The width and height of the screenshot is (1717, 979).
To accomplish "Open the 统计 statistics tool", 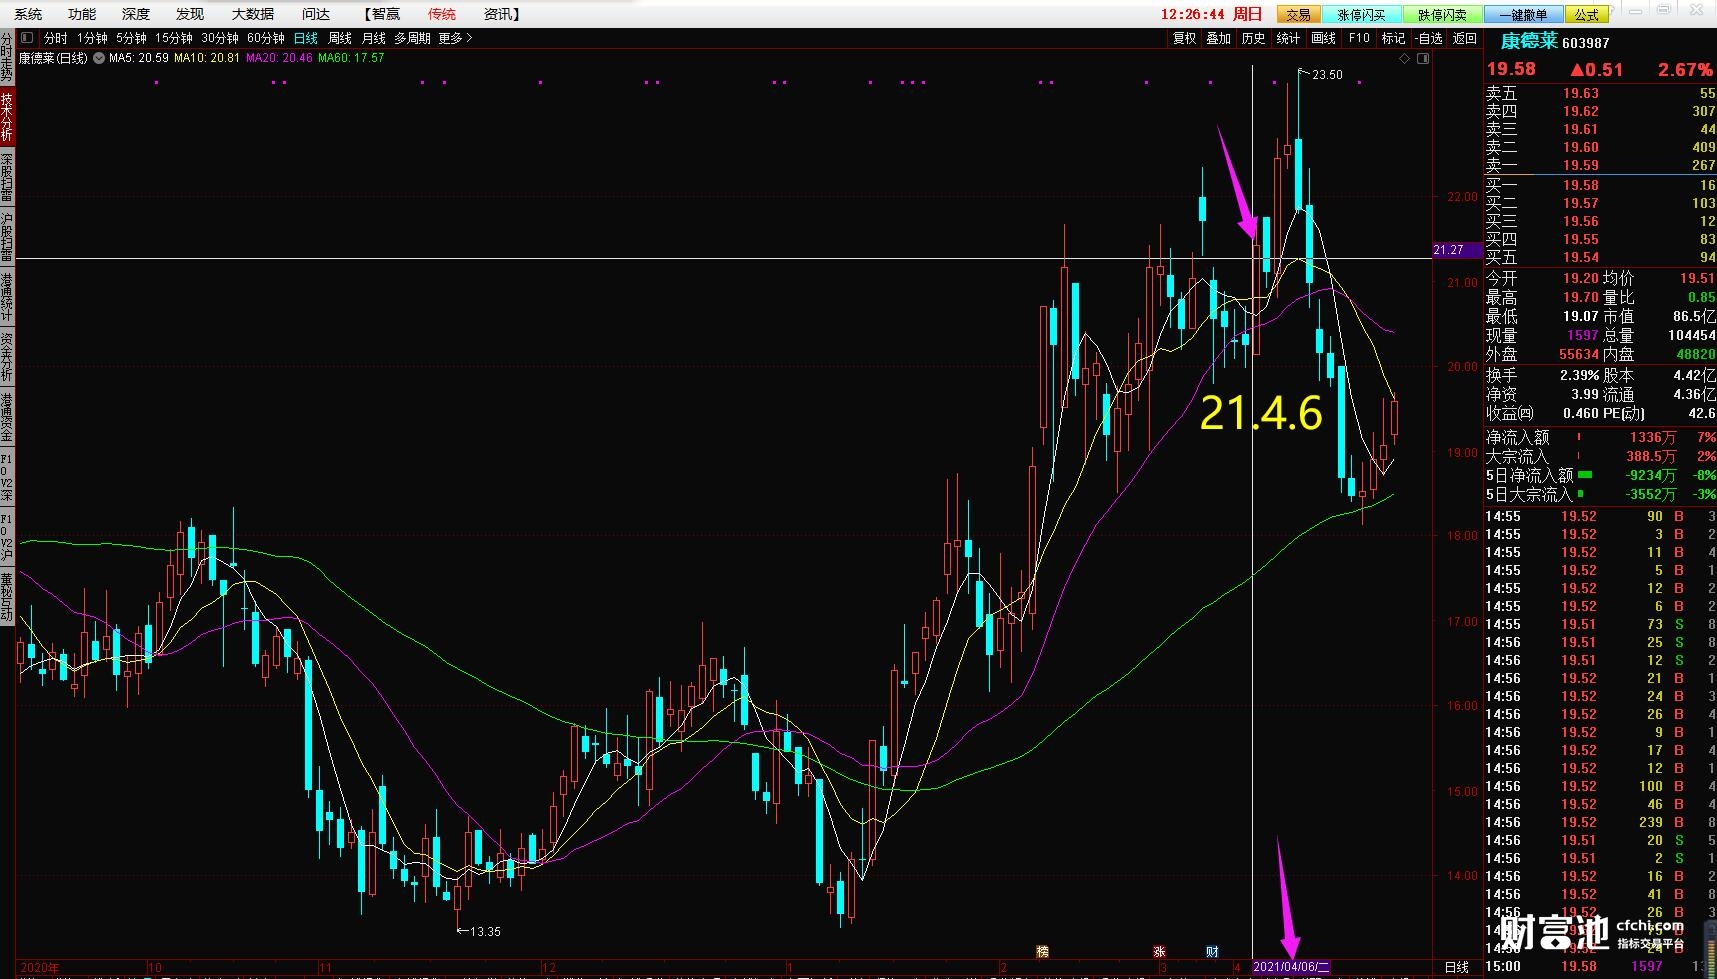I will (x=1288, y=38).
